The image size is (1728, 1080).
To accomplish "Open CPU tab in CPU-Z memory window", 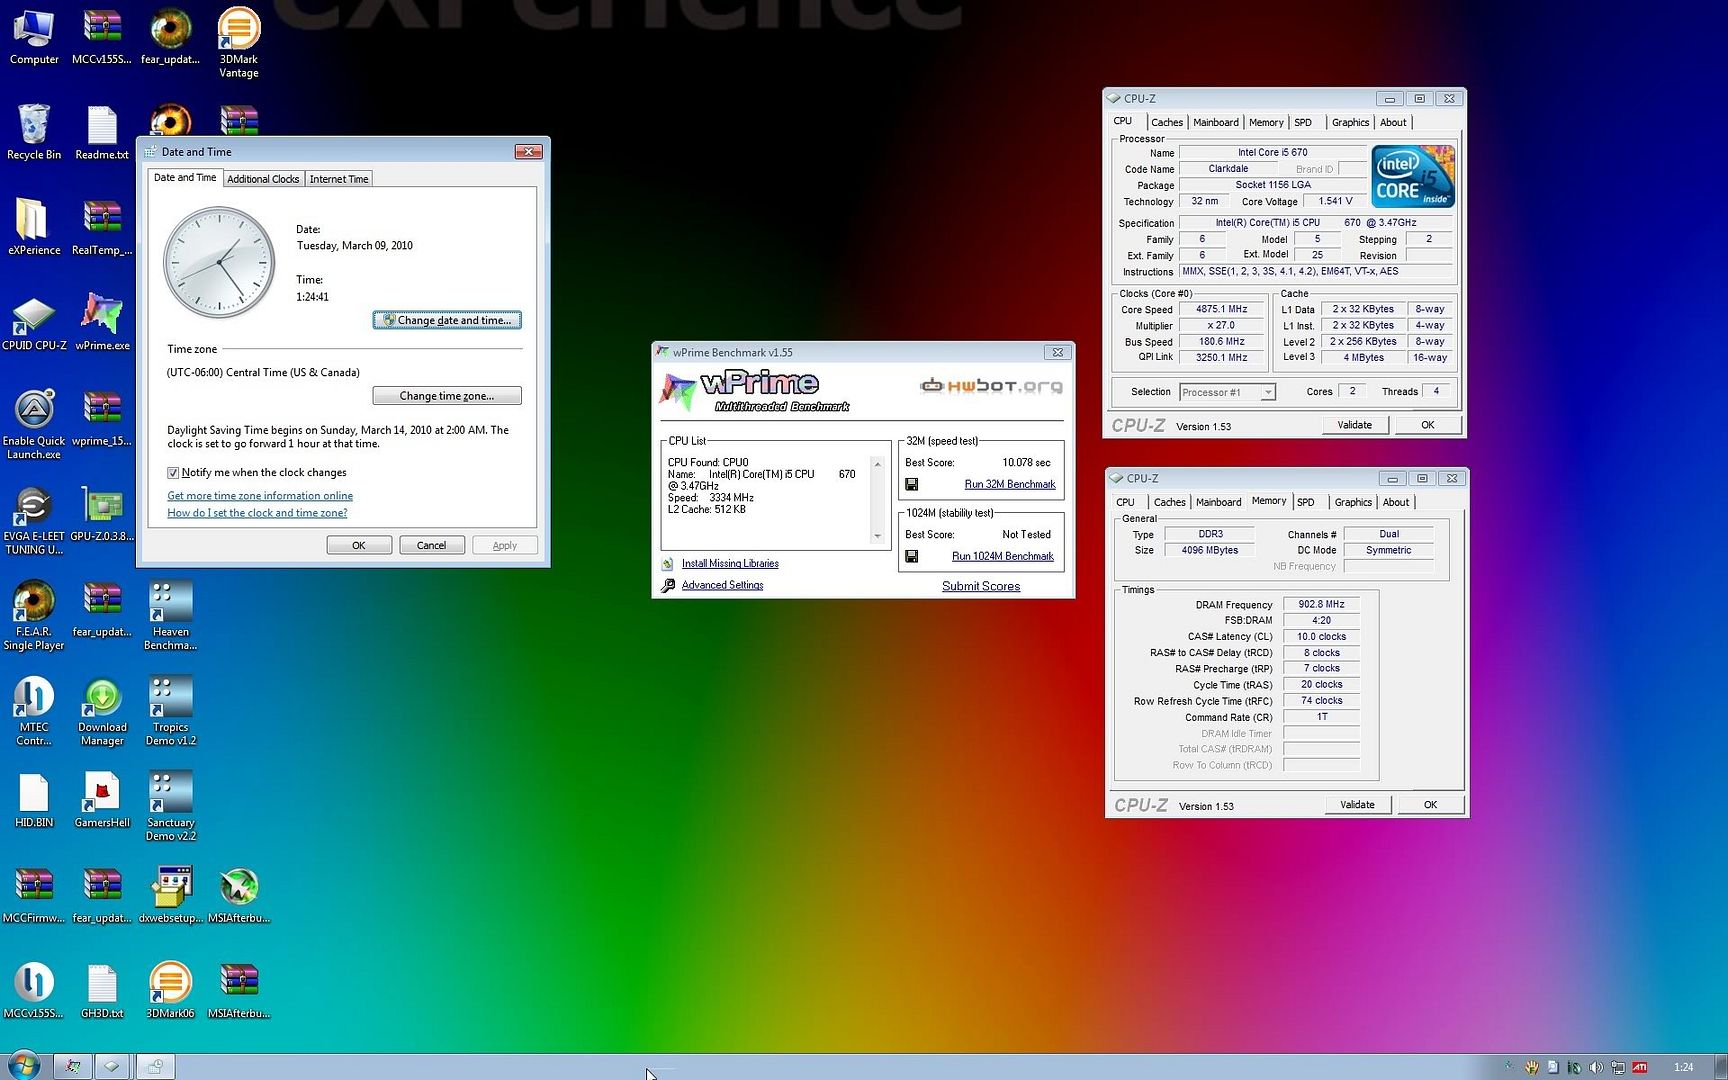I will pyautogui.click(x=1125, y=502).
